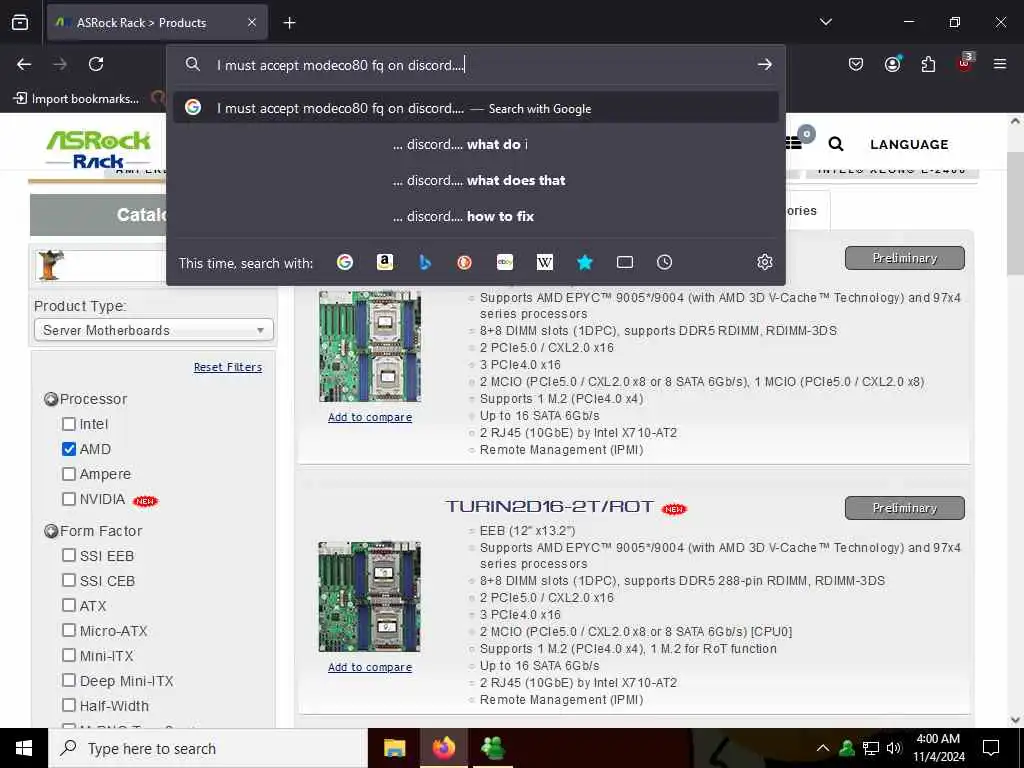Open File Explorer from taskbar
This screenshot has height=768, width=1024.
(x=394, y=748)
